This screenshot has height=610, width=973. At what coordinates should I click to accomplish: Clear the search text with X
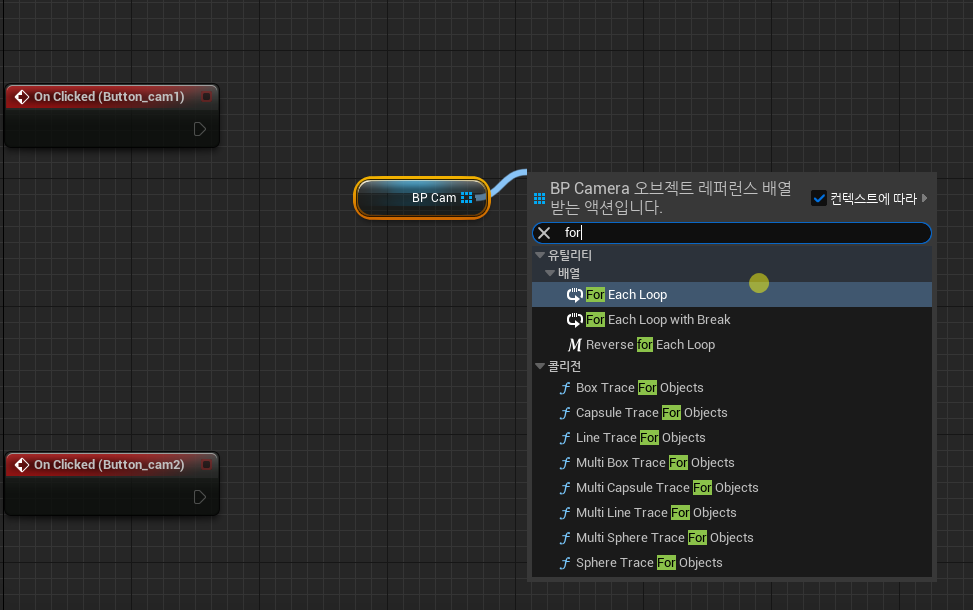tap(544, 233)
